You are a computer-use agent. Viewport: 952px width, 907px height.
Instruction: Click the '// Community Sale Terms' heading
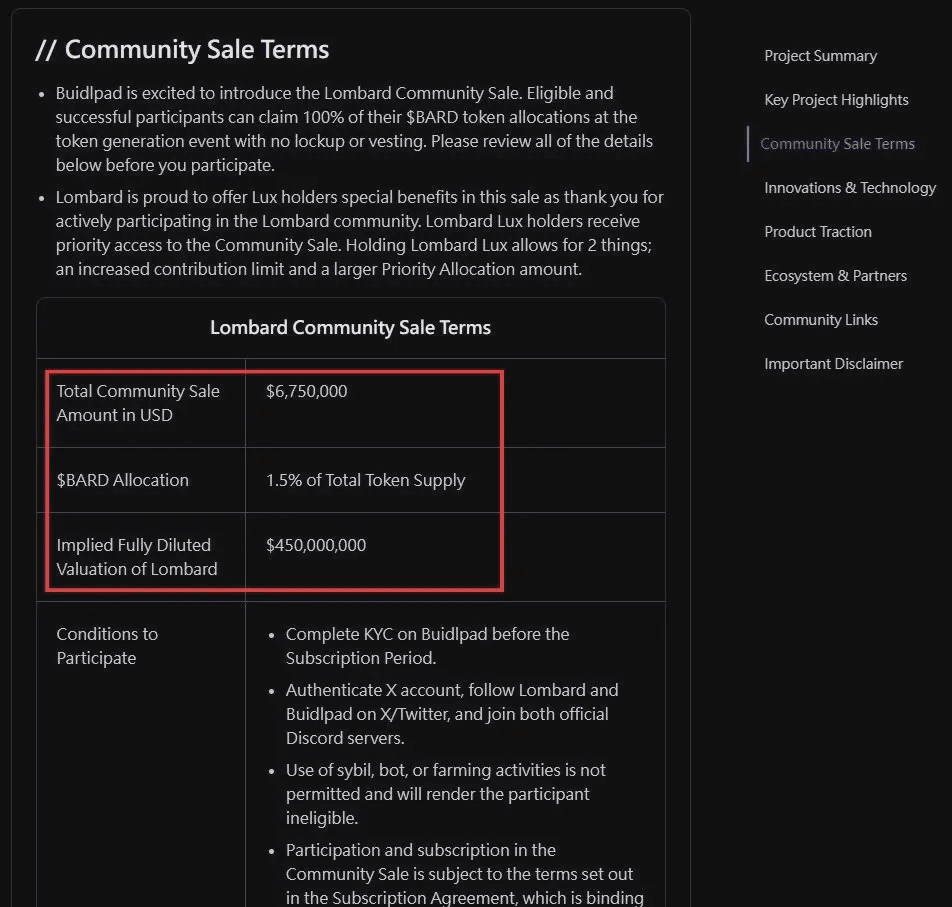(182, 50)
